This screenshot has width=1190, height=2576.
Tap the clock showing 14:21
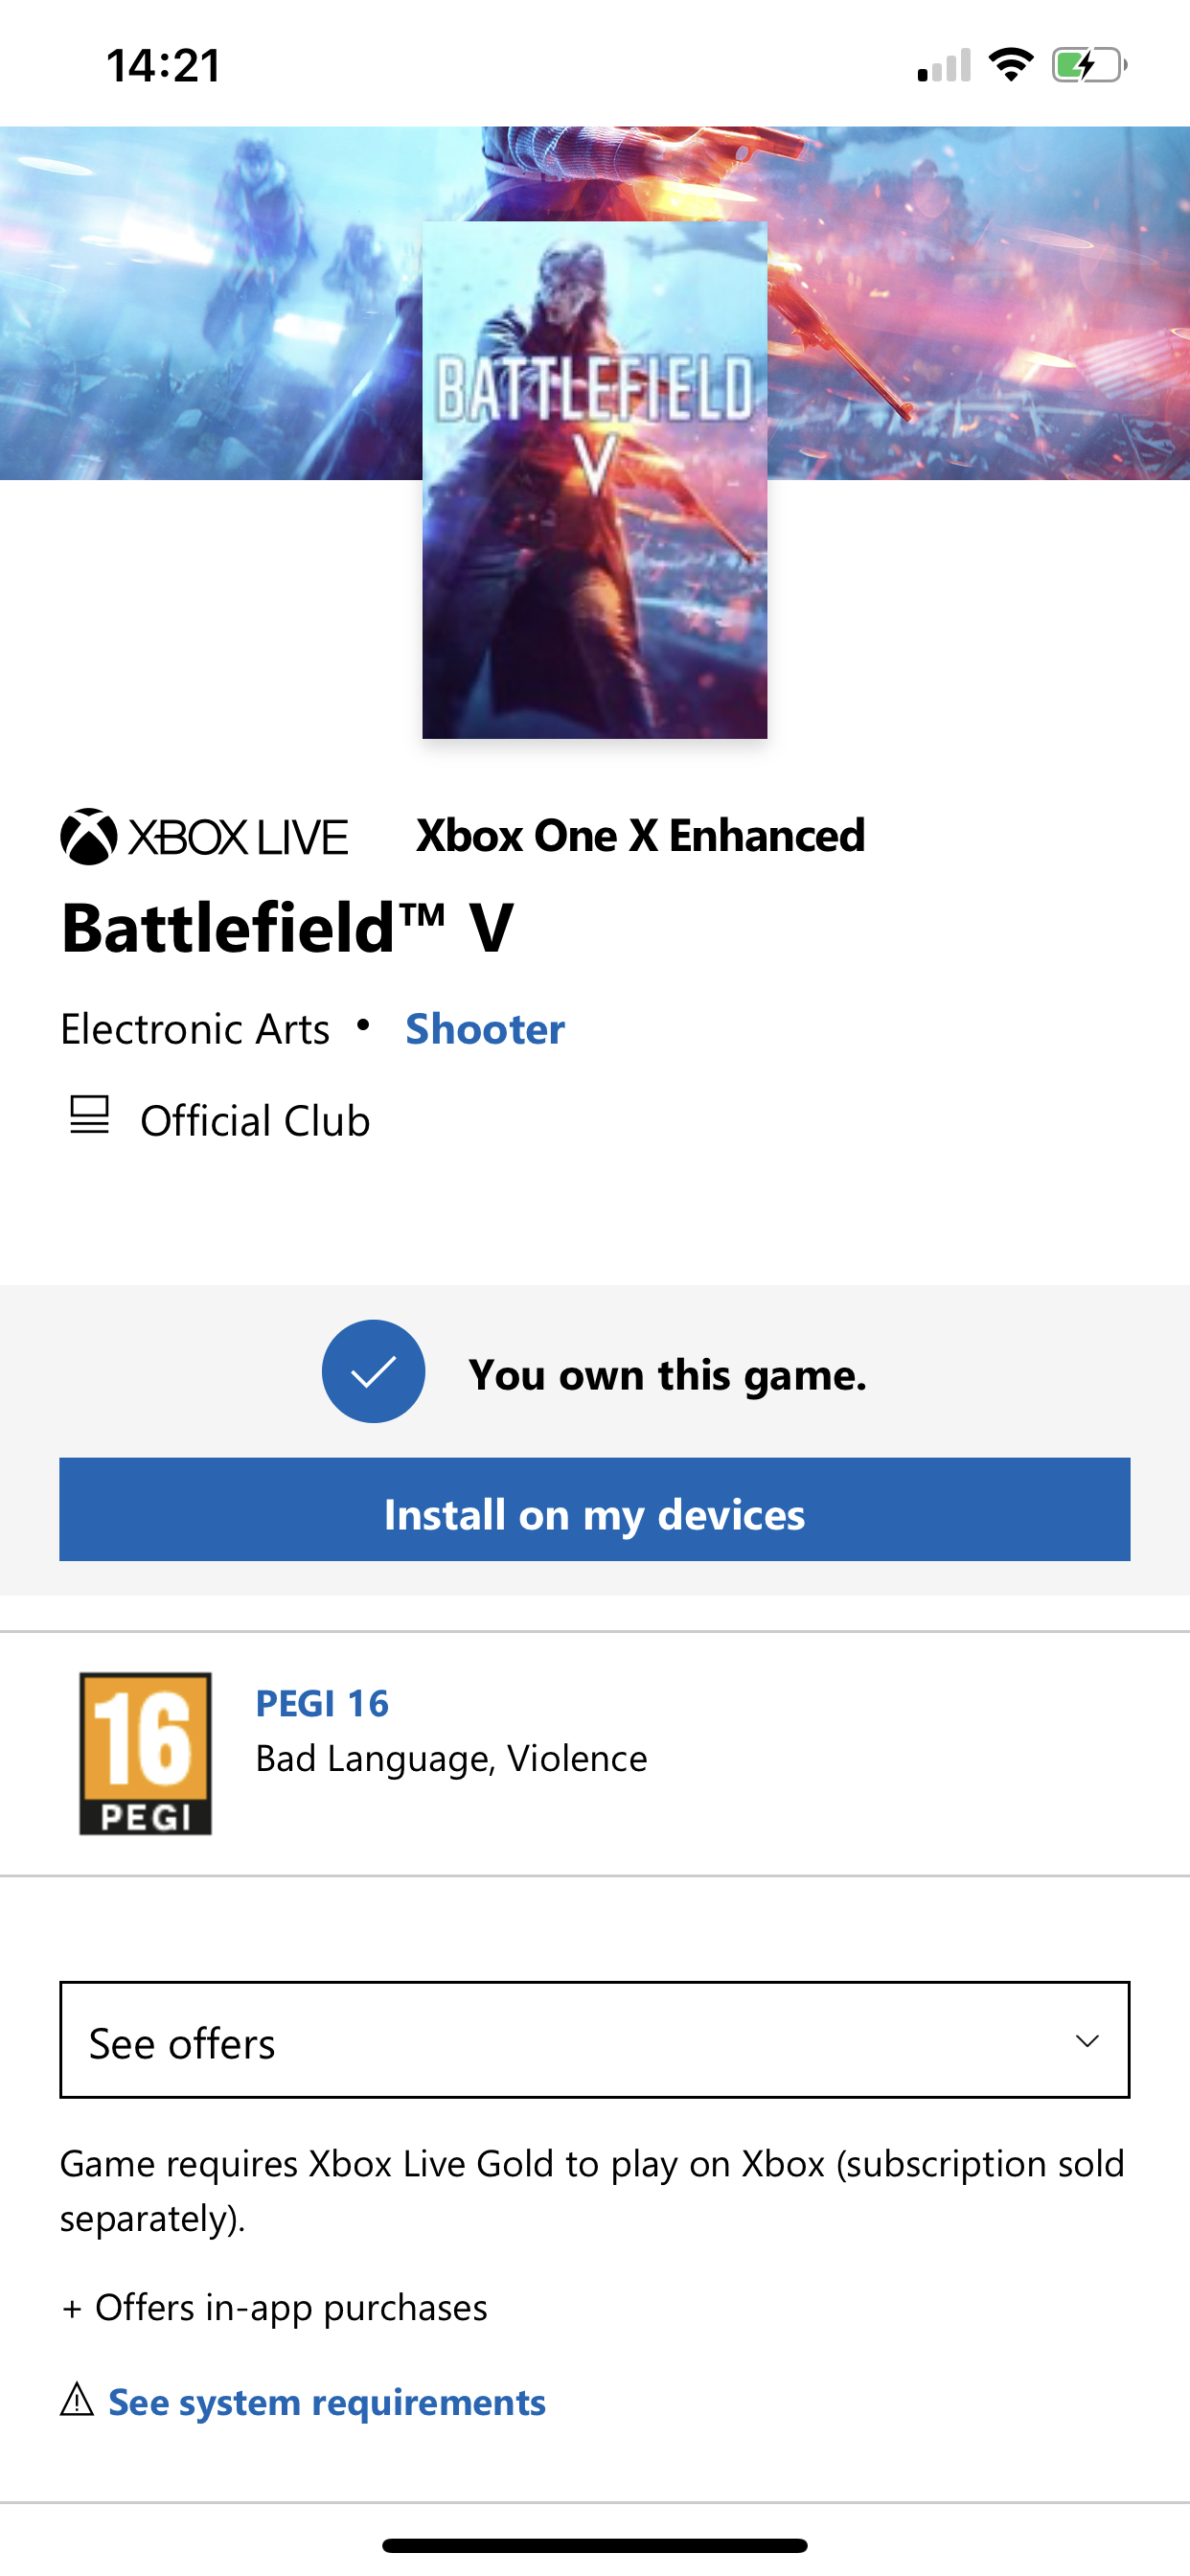point(164,66)
